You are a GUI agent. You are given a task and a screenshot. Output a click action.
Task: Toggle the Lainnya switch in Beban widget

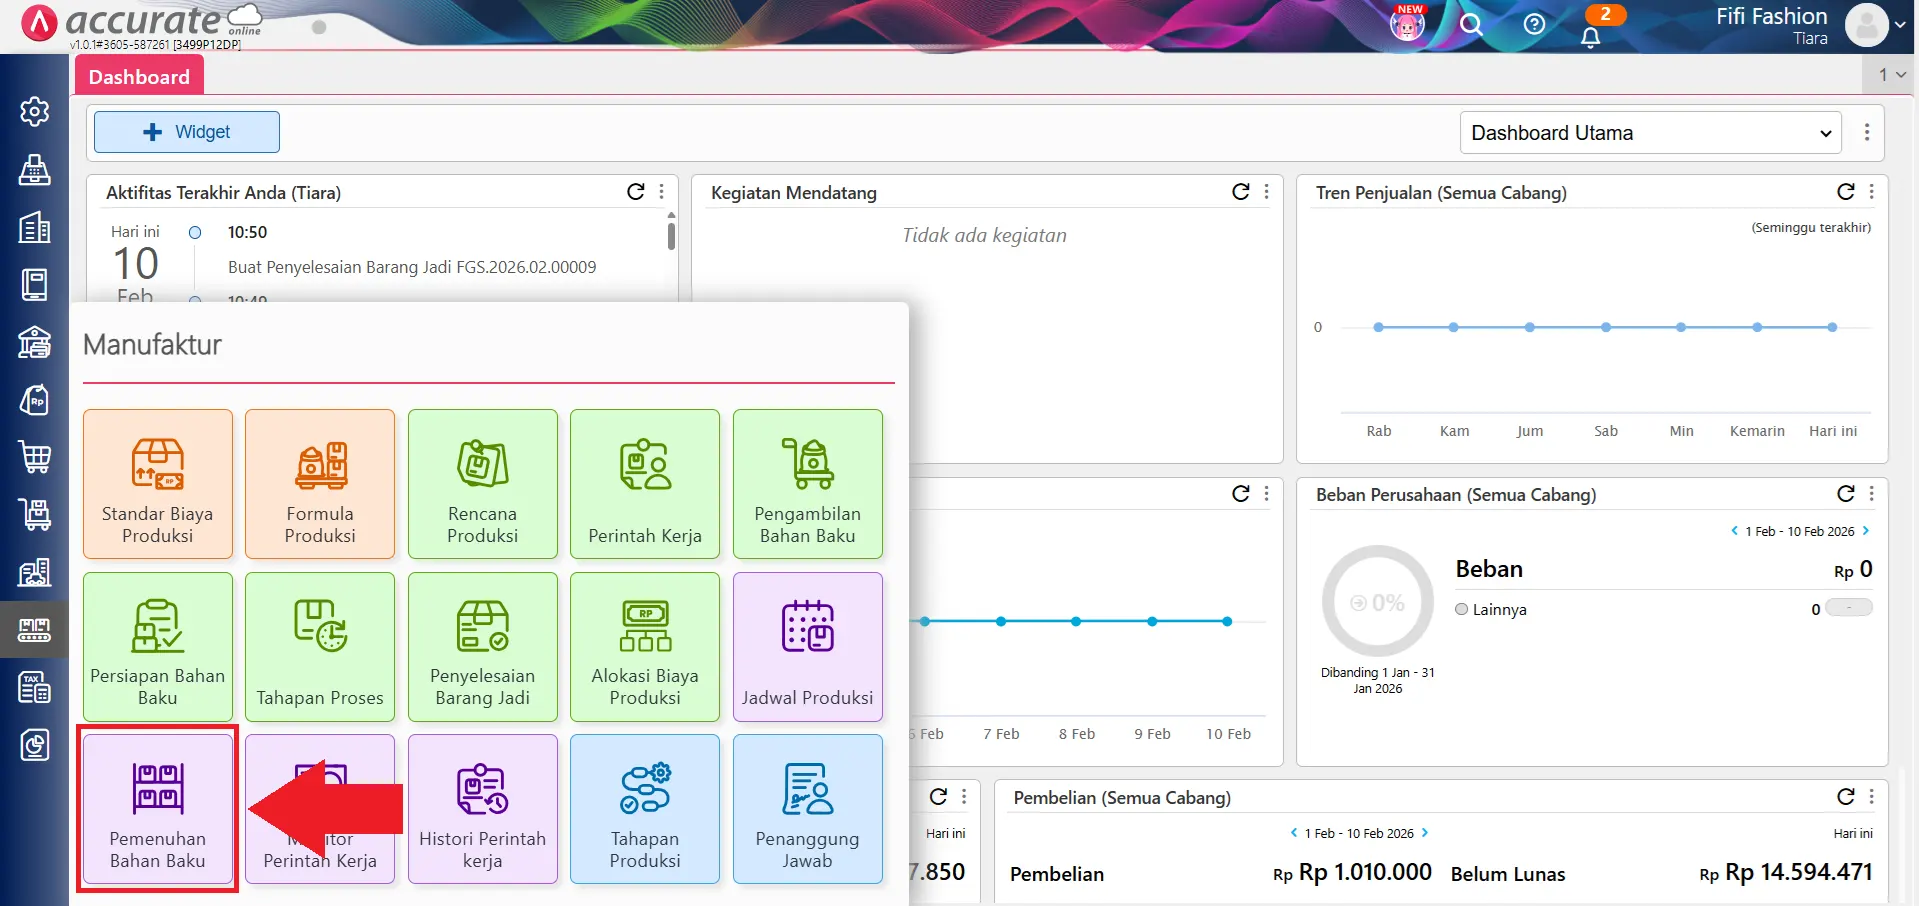[1848, 608]
